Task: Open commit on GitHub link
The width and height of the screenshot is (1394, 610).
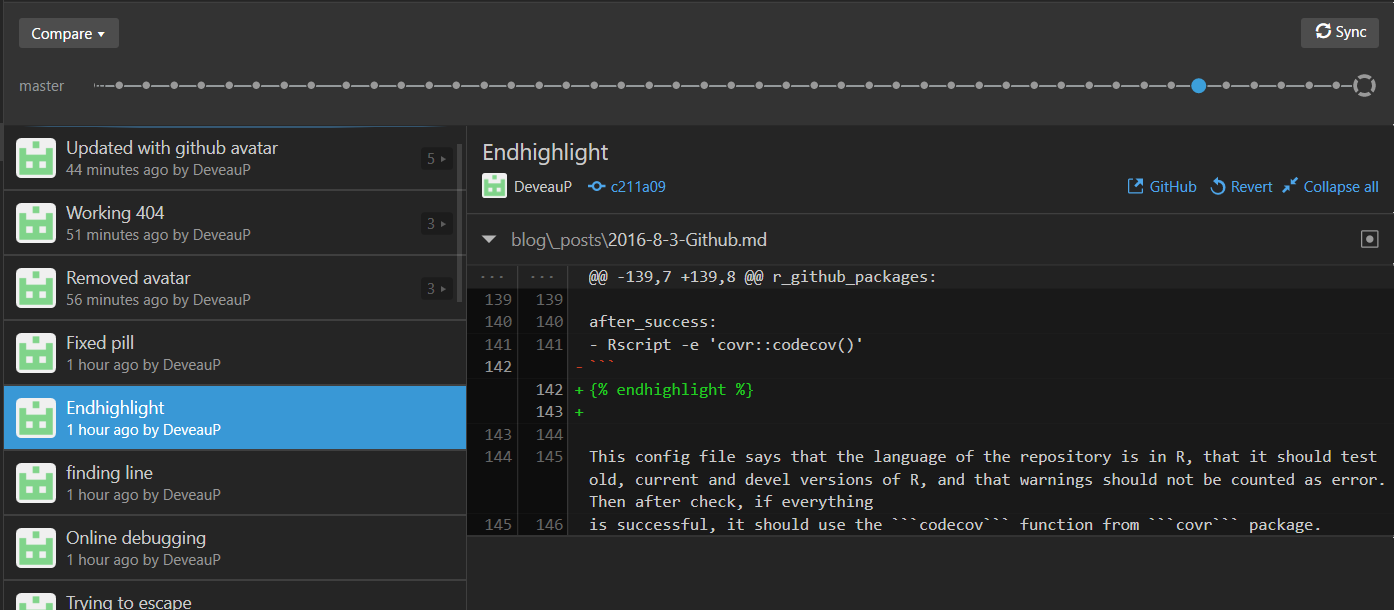Action: pos(1162,186)
